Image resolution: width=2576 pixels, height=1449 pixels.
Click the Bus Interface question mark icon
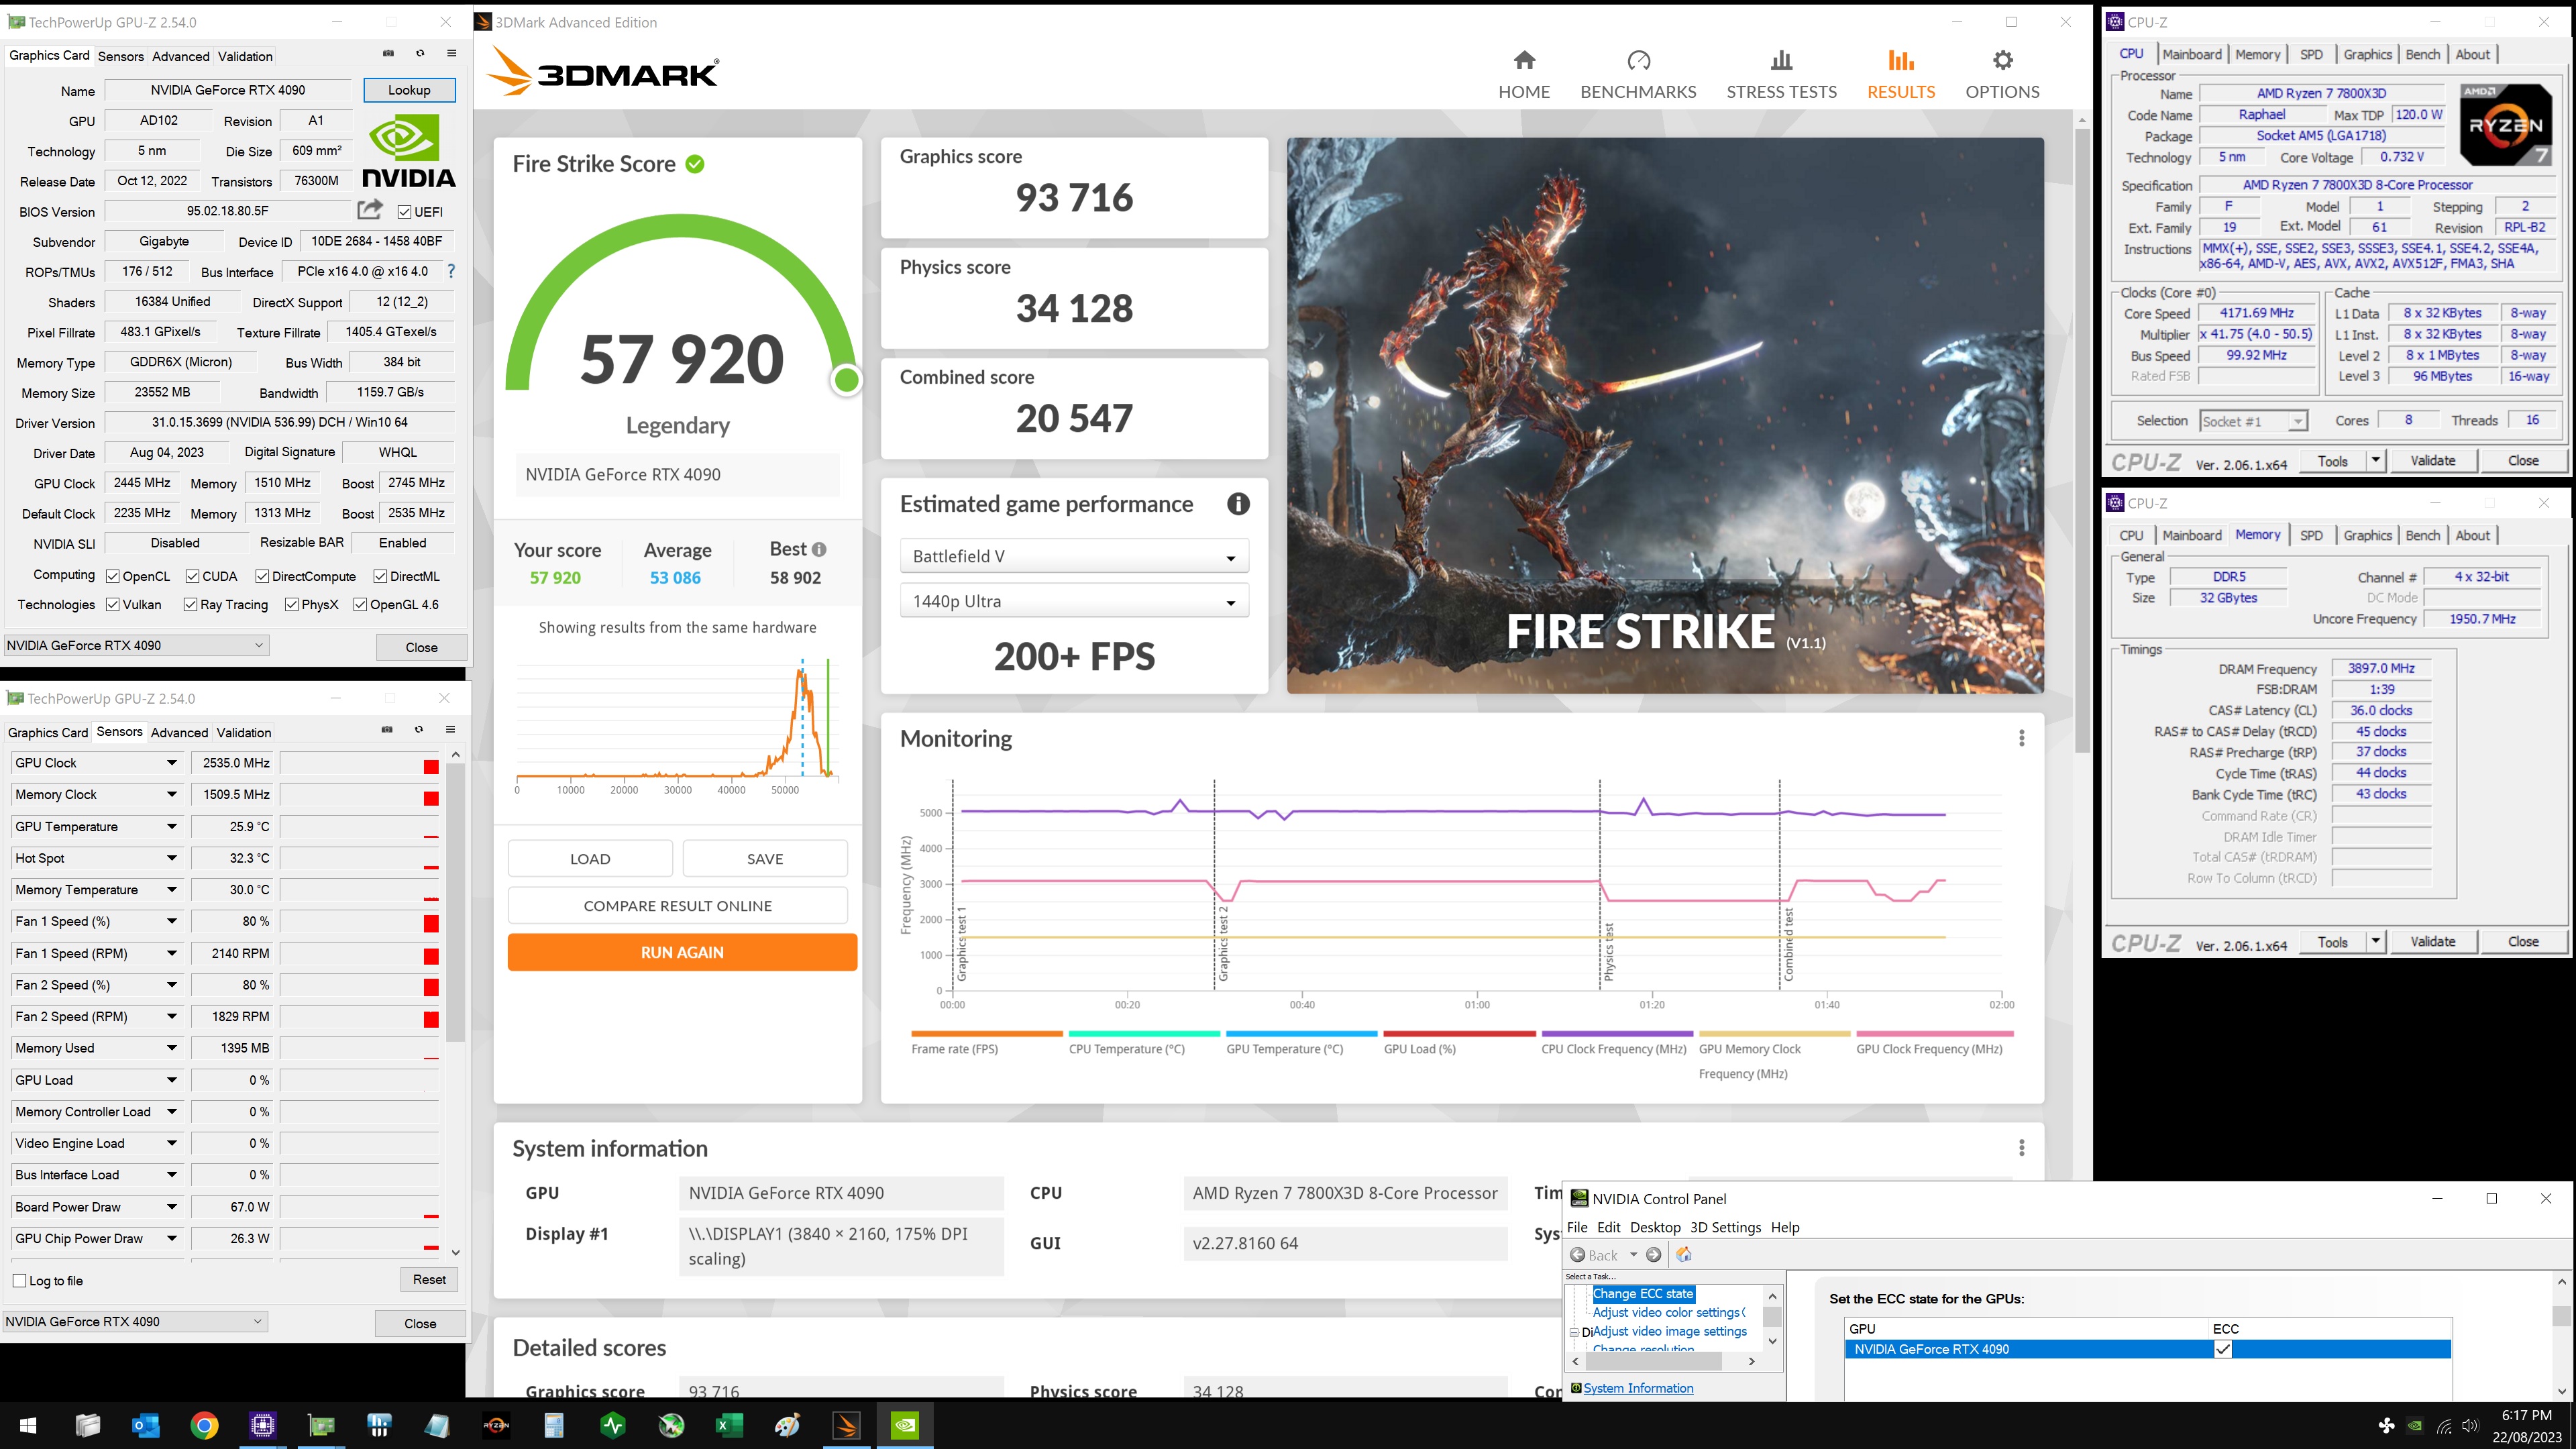click(451, 271)
